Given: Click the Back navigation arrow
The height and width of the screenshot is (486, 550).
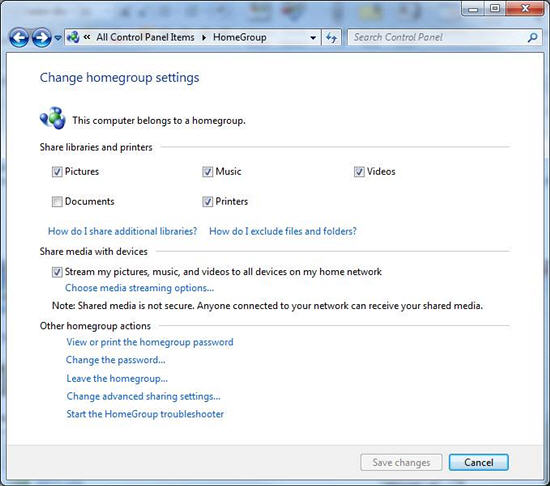Looking at the screenshot, I should tap(19, 38).
